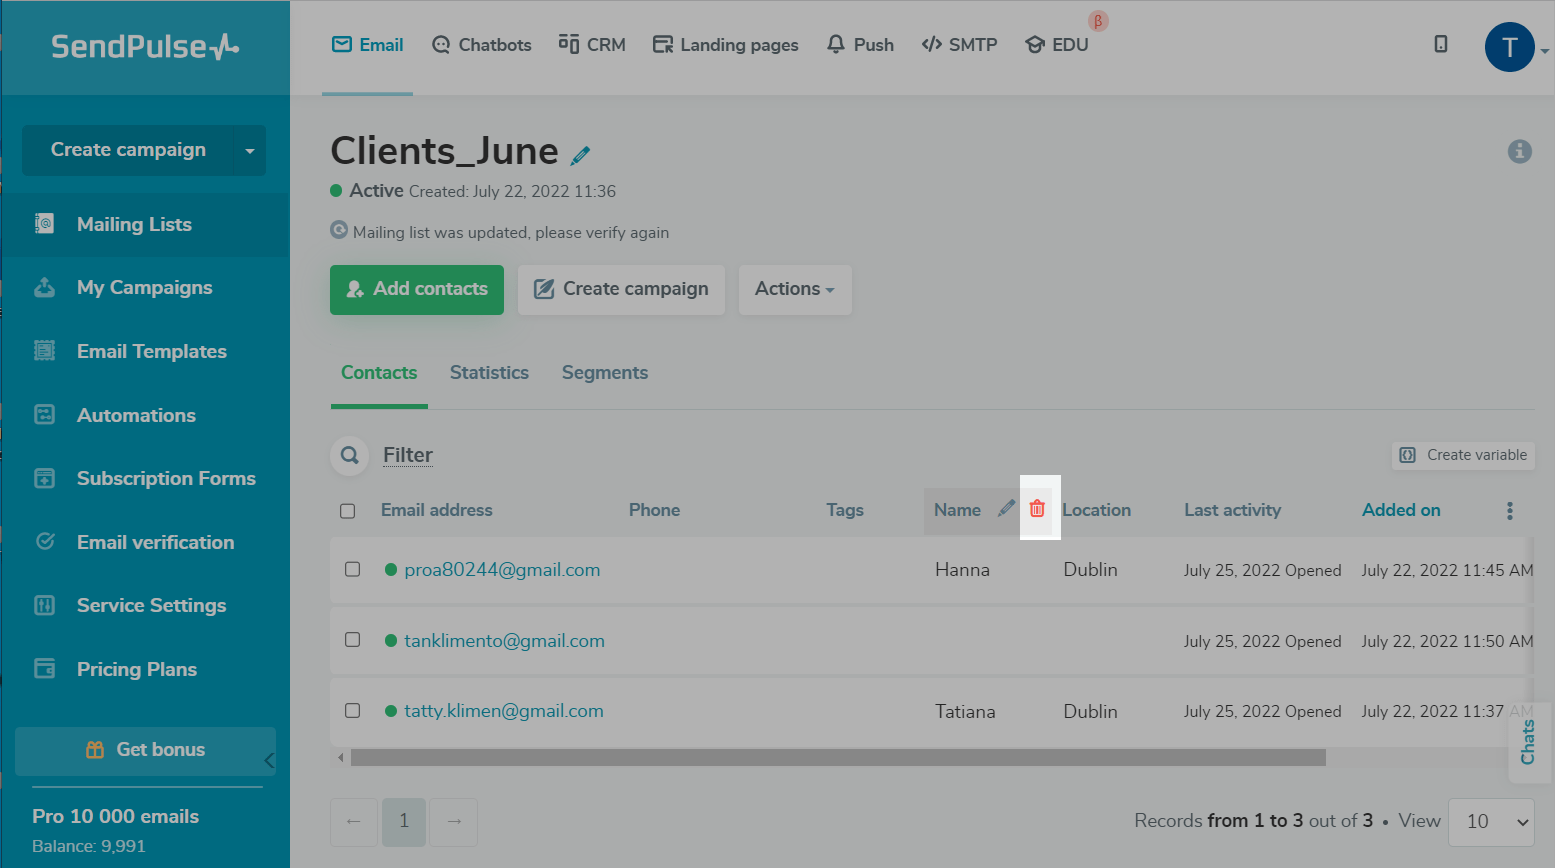Open the tanklimento@gmail.com contact link
Image resolution: width=1555 pixels, height=868 pixels.
point(504,641)
